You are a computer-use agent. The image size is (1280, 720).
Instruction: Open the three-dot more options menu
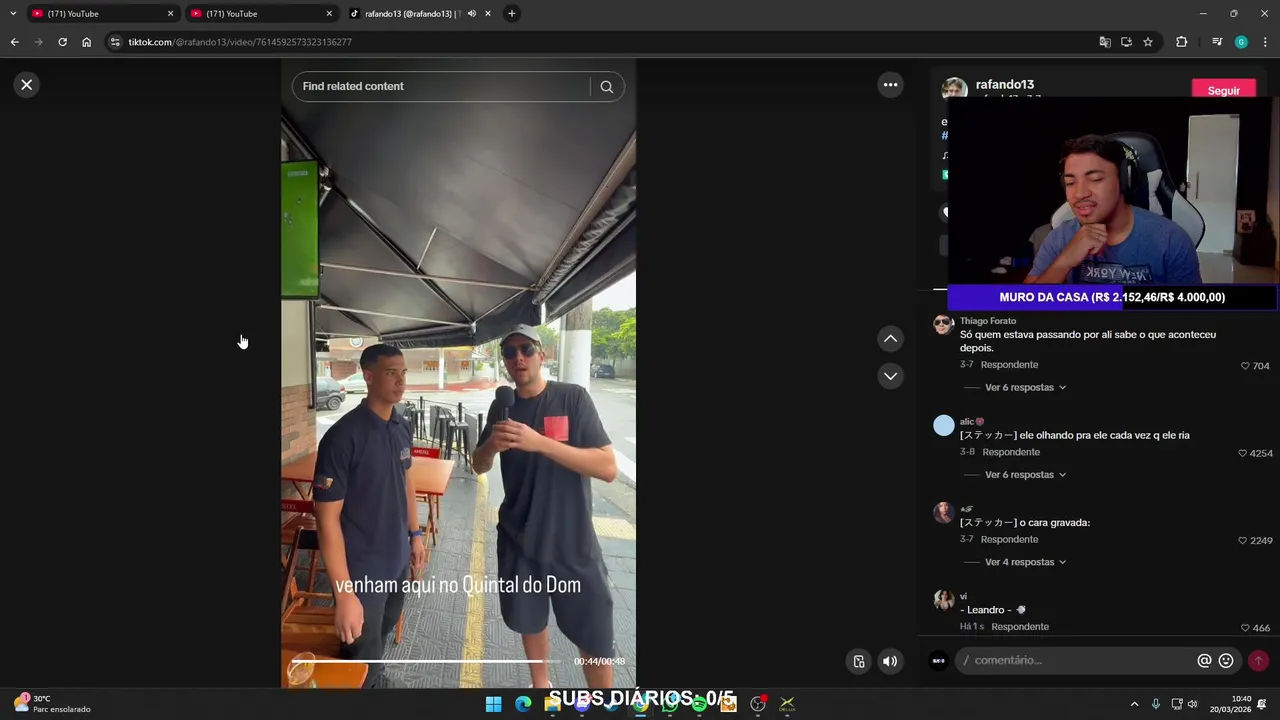tap(890, 85)
